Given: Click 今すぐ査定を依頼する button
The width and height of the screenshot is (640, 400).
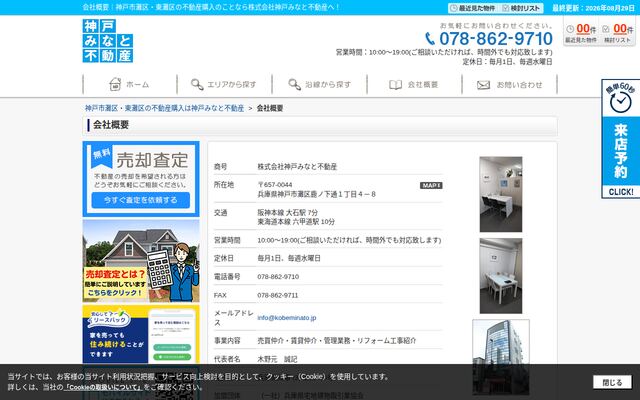Looking at the screenshot, I should point(141,200).
